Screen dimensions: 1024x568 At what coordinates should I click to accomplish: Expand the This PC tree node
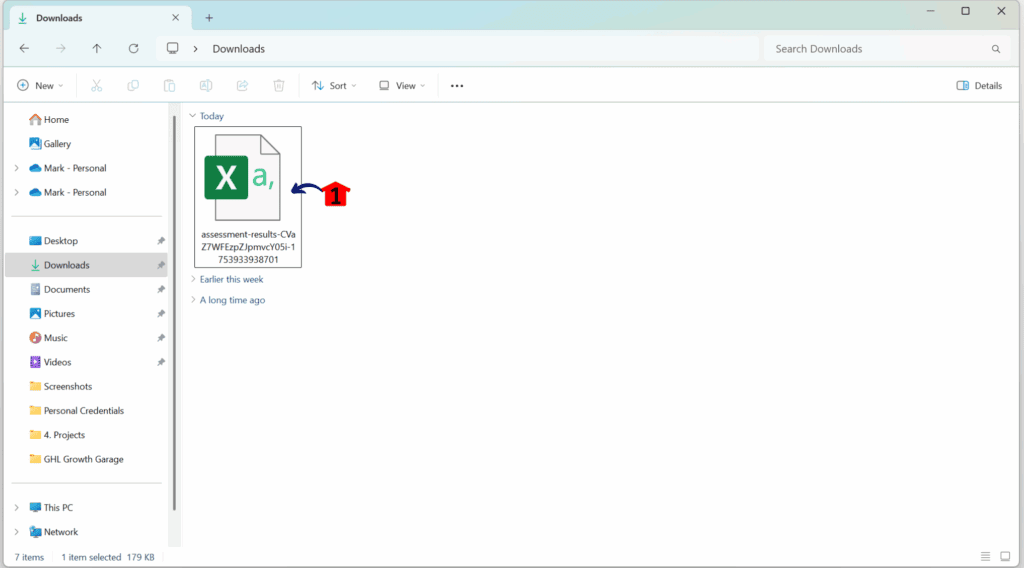click(16, 507)
